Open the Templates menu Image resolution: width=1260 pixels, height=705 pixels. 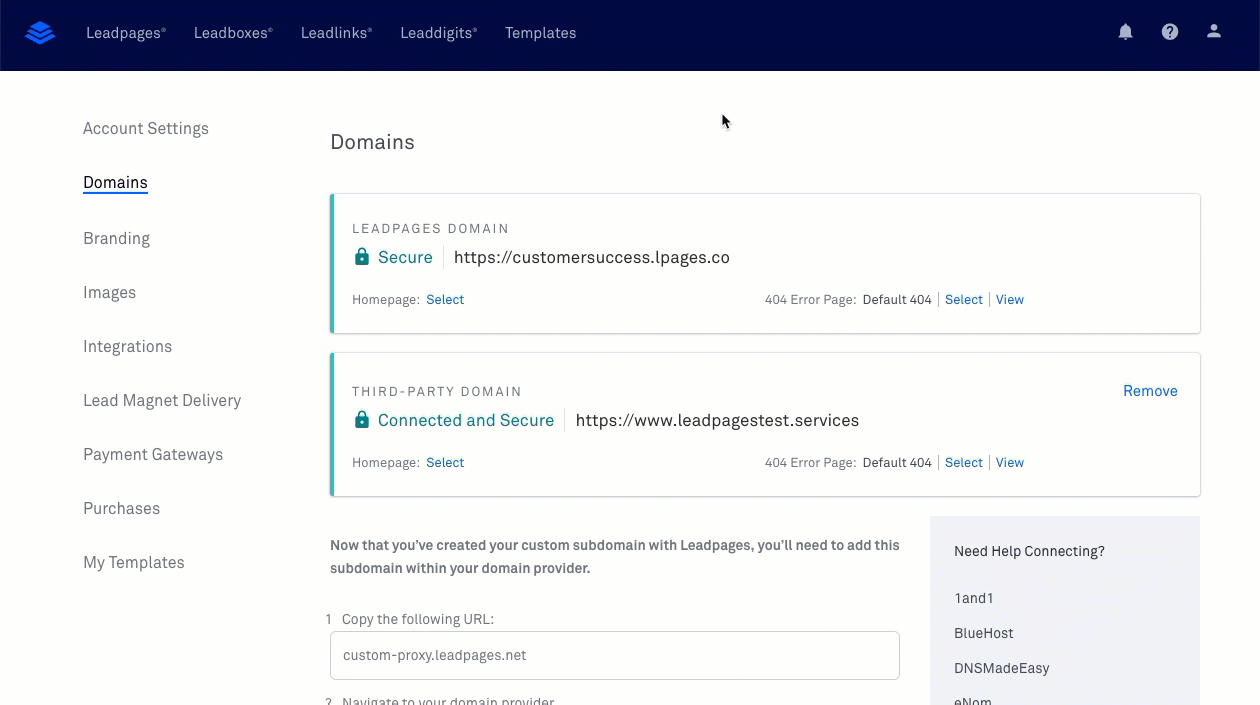(540, 33)
